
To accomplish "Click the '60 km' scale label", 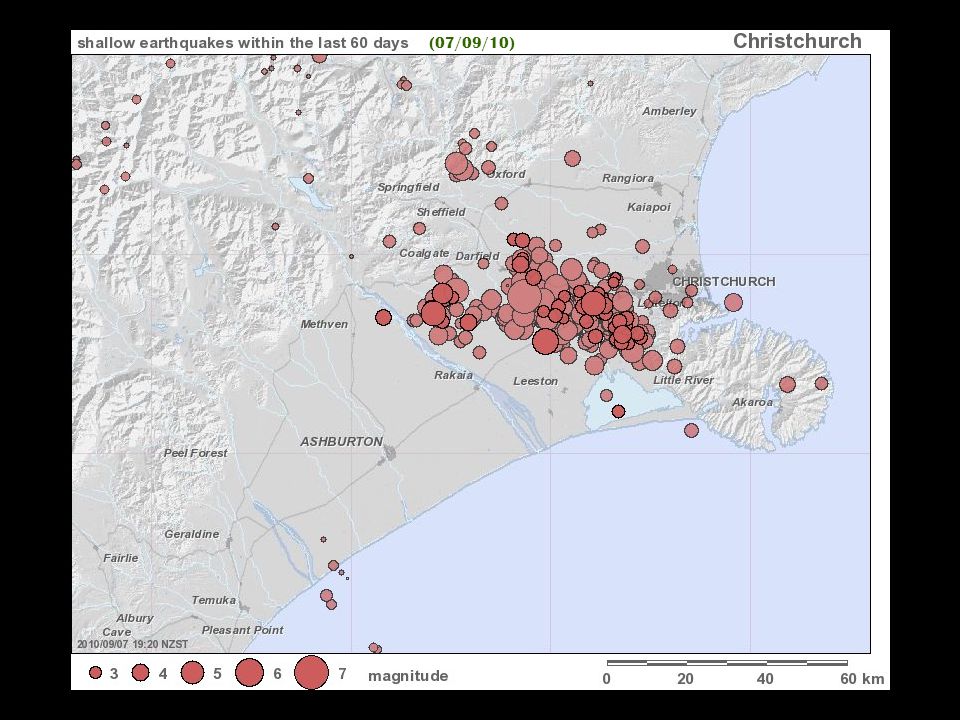I will pos(862,678).
